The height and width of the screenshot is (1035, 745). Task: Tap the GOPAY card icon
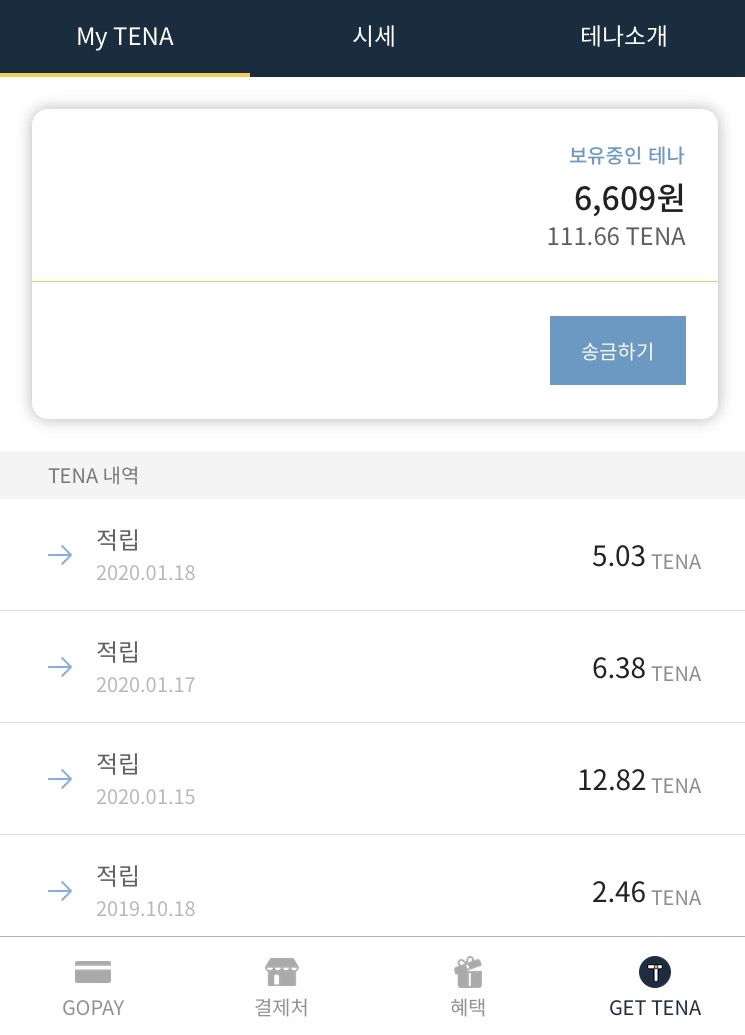pyautogui.click(x=93, y=971)
